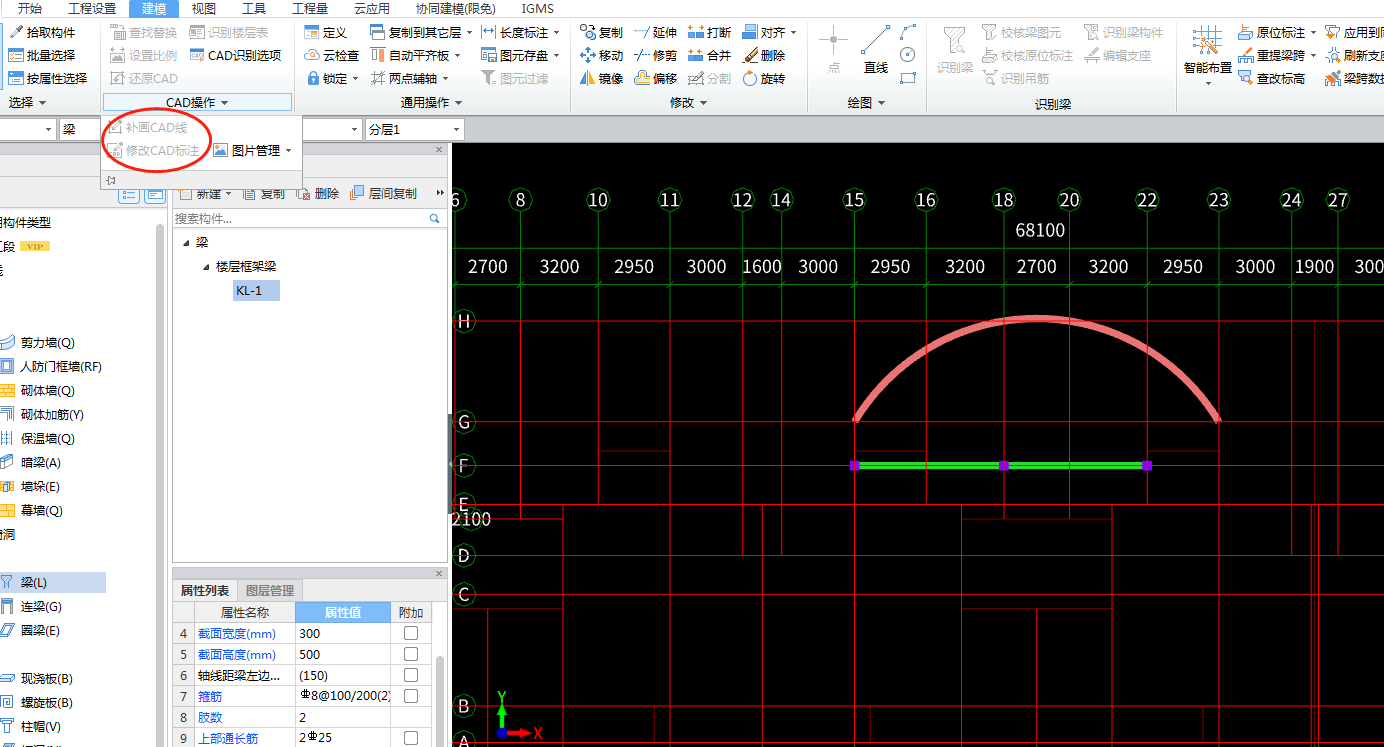This screenshot has height=747, width=1384.
Task: Select the 直线 line drawing tool
Action: [x=876, y=50]
